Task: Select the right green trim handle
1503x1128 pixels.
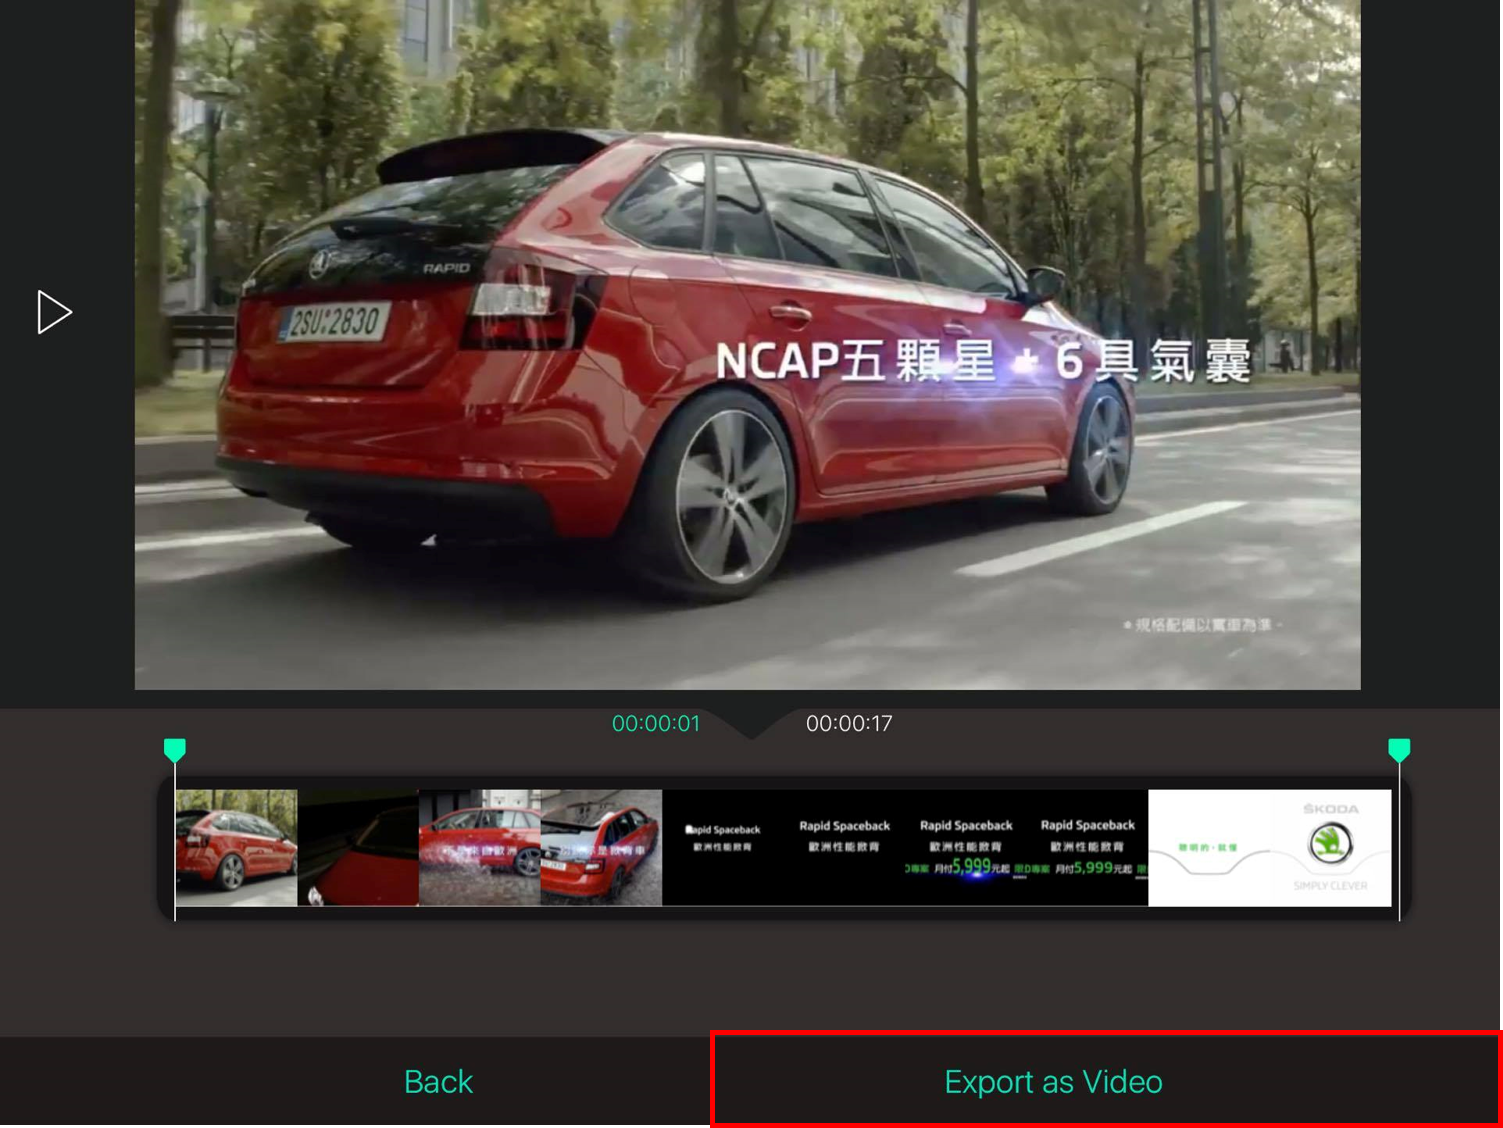Action: pos(1399,750)
